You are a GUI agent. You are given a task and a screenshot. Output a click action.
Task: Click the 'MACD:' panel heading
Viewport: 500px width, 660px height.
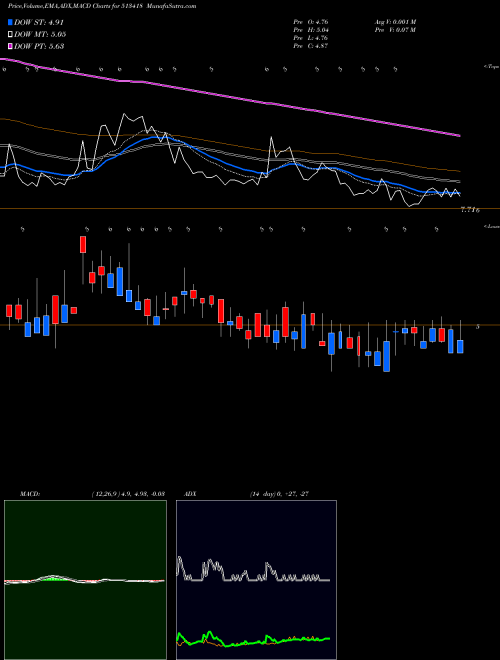(x=30, y=494)
